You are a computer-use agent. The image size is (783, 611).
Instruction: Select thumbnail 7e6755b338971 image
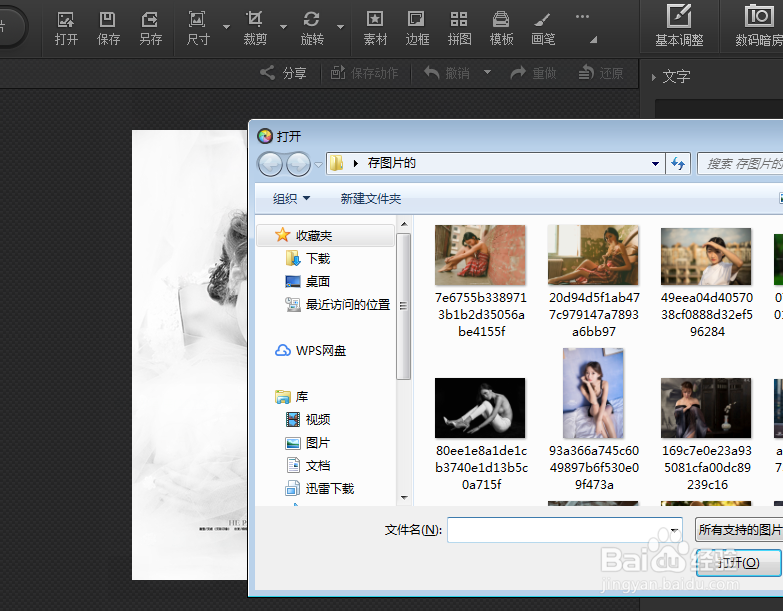pos(480,255)
